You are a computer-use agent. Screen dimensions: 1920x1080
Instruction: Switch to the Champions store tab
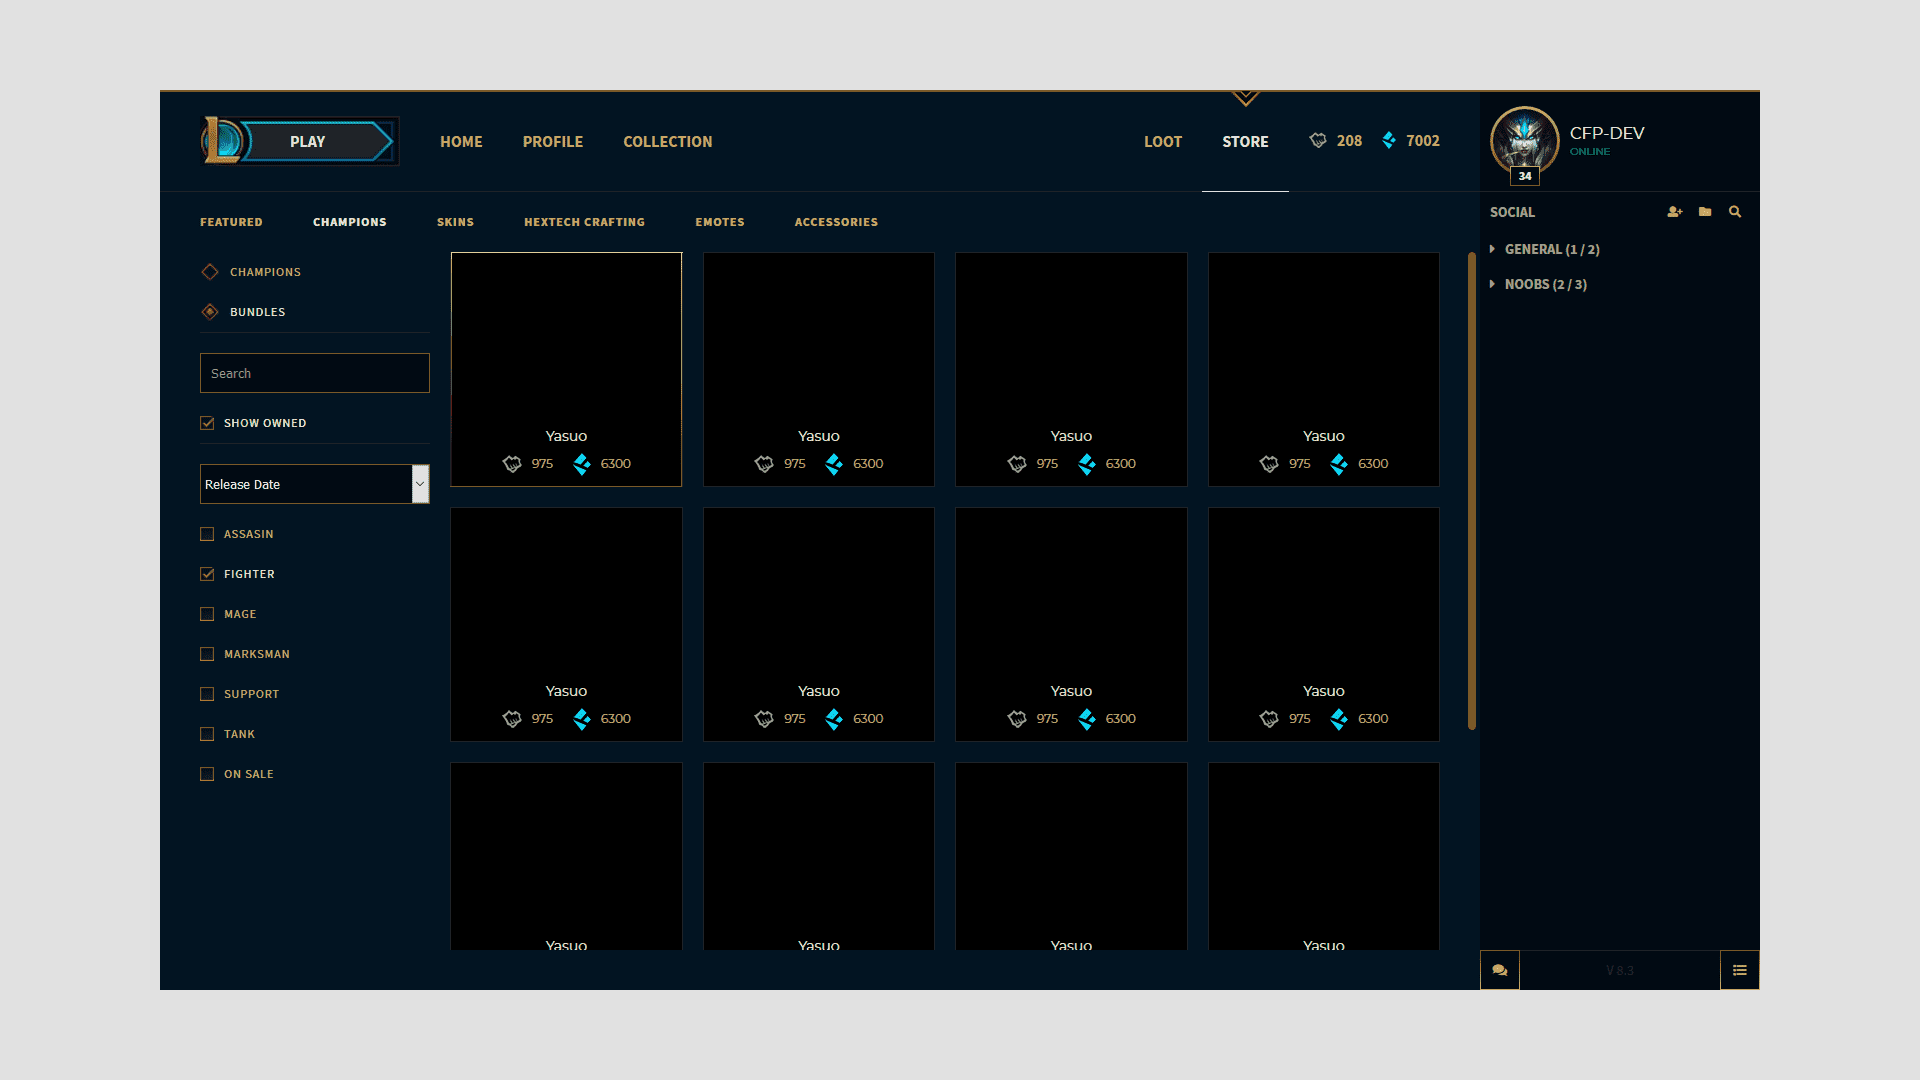[350, 222]
